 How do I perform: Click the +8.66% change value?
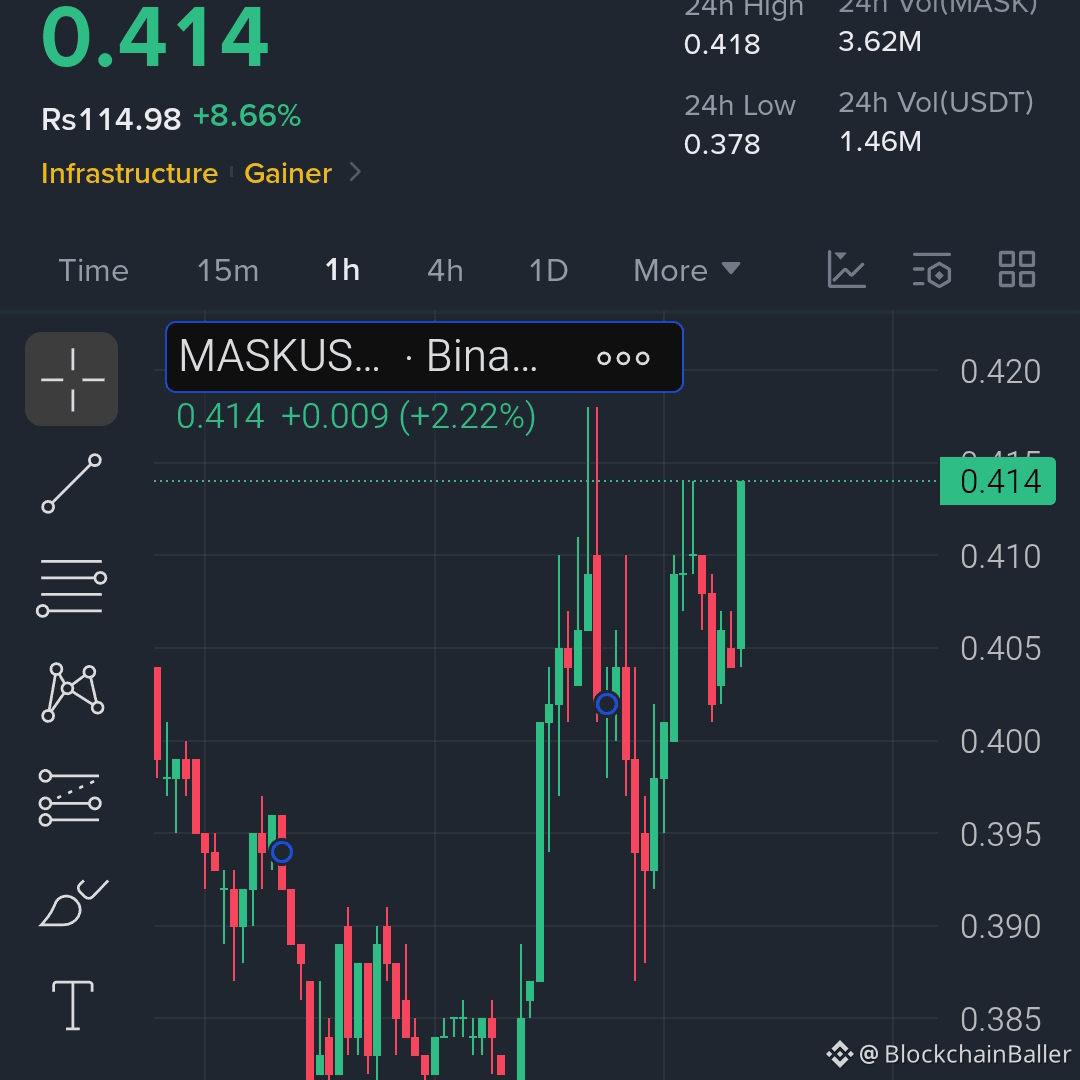tap(247, 116)
